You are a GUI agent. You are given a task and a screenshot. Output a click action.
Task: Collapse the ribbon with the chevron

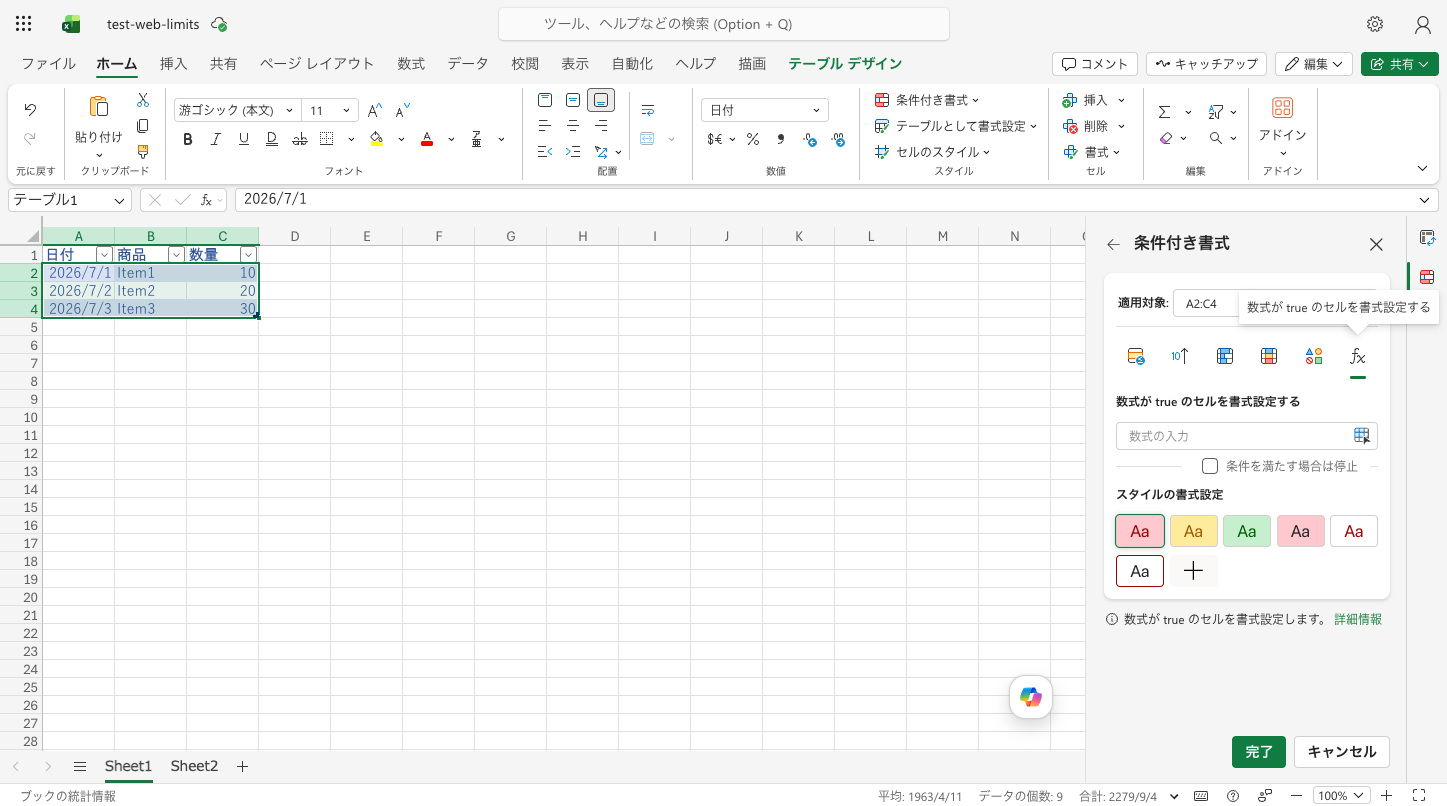tap(1423, 169)
